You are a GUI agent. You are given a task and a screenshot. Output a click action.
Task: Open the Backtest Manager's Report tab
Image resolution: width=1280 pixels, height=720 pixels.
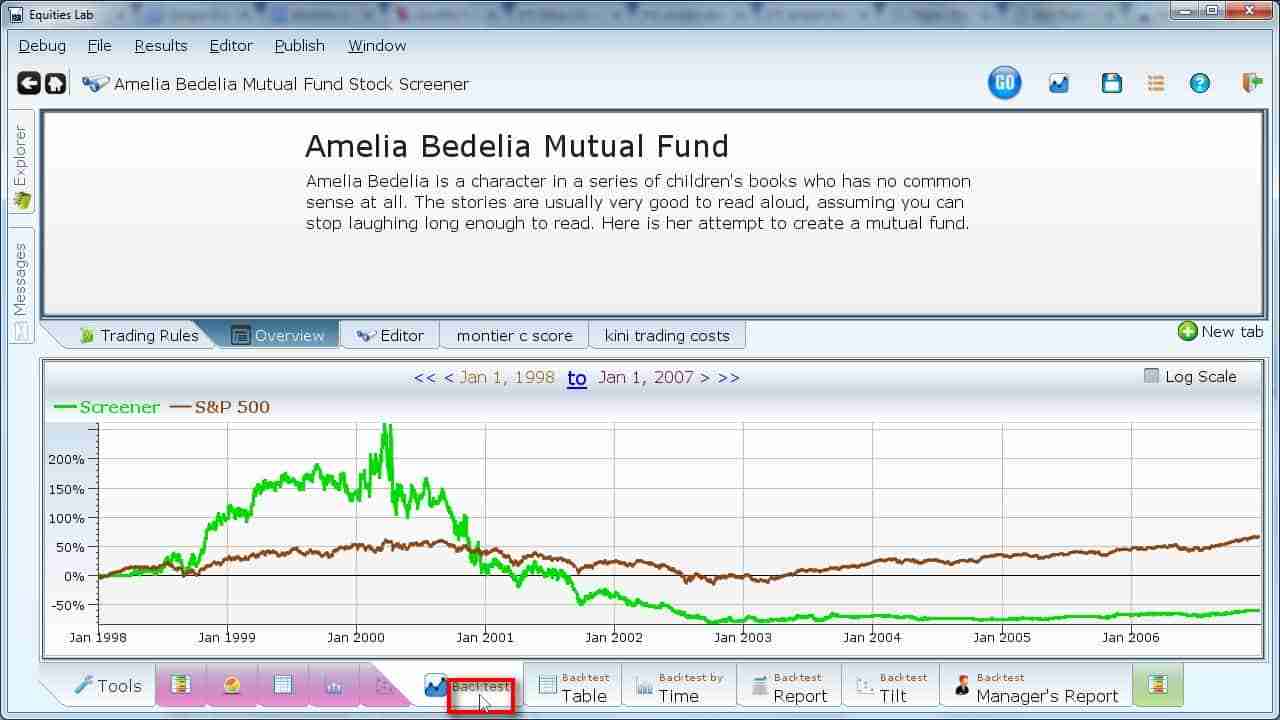tap(1036, 687)
